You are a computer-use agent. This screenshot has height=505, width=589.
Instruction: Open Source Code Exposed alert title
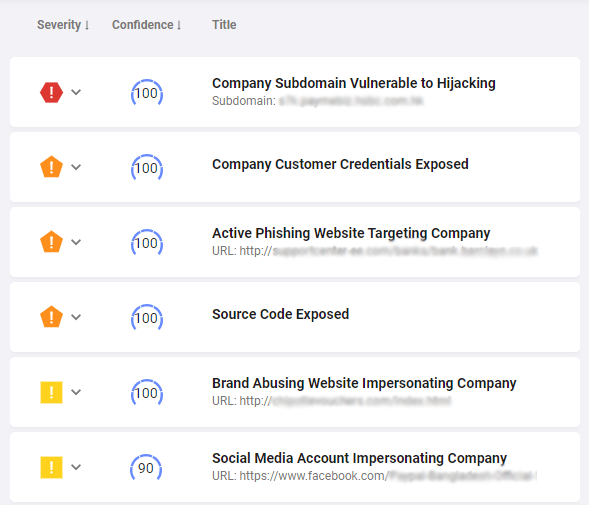[x=281, y=314]
